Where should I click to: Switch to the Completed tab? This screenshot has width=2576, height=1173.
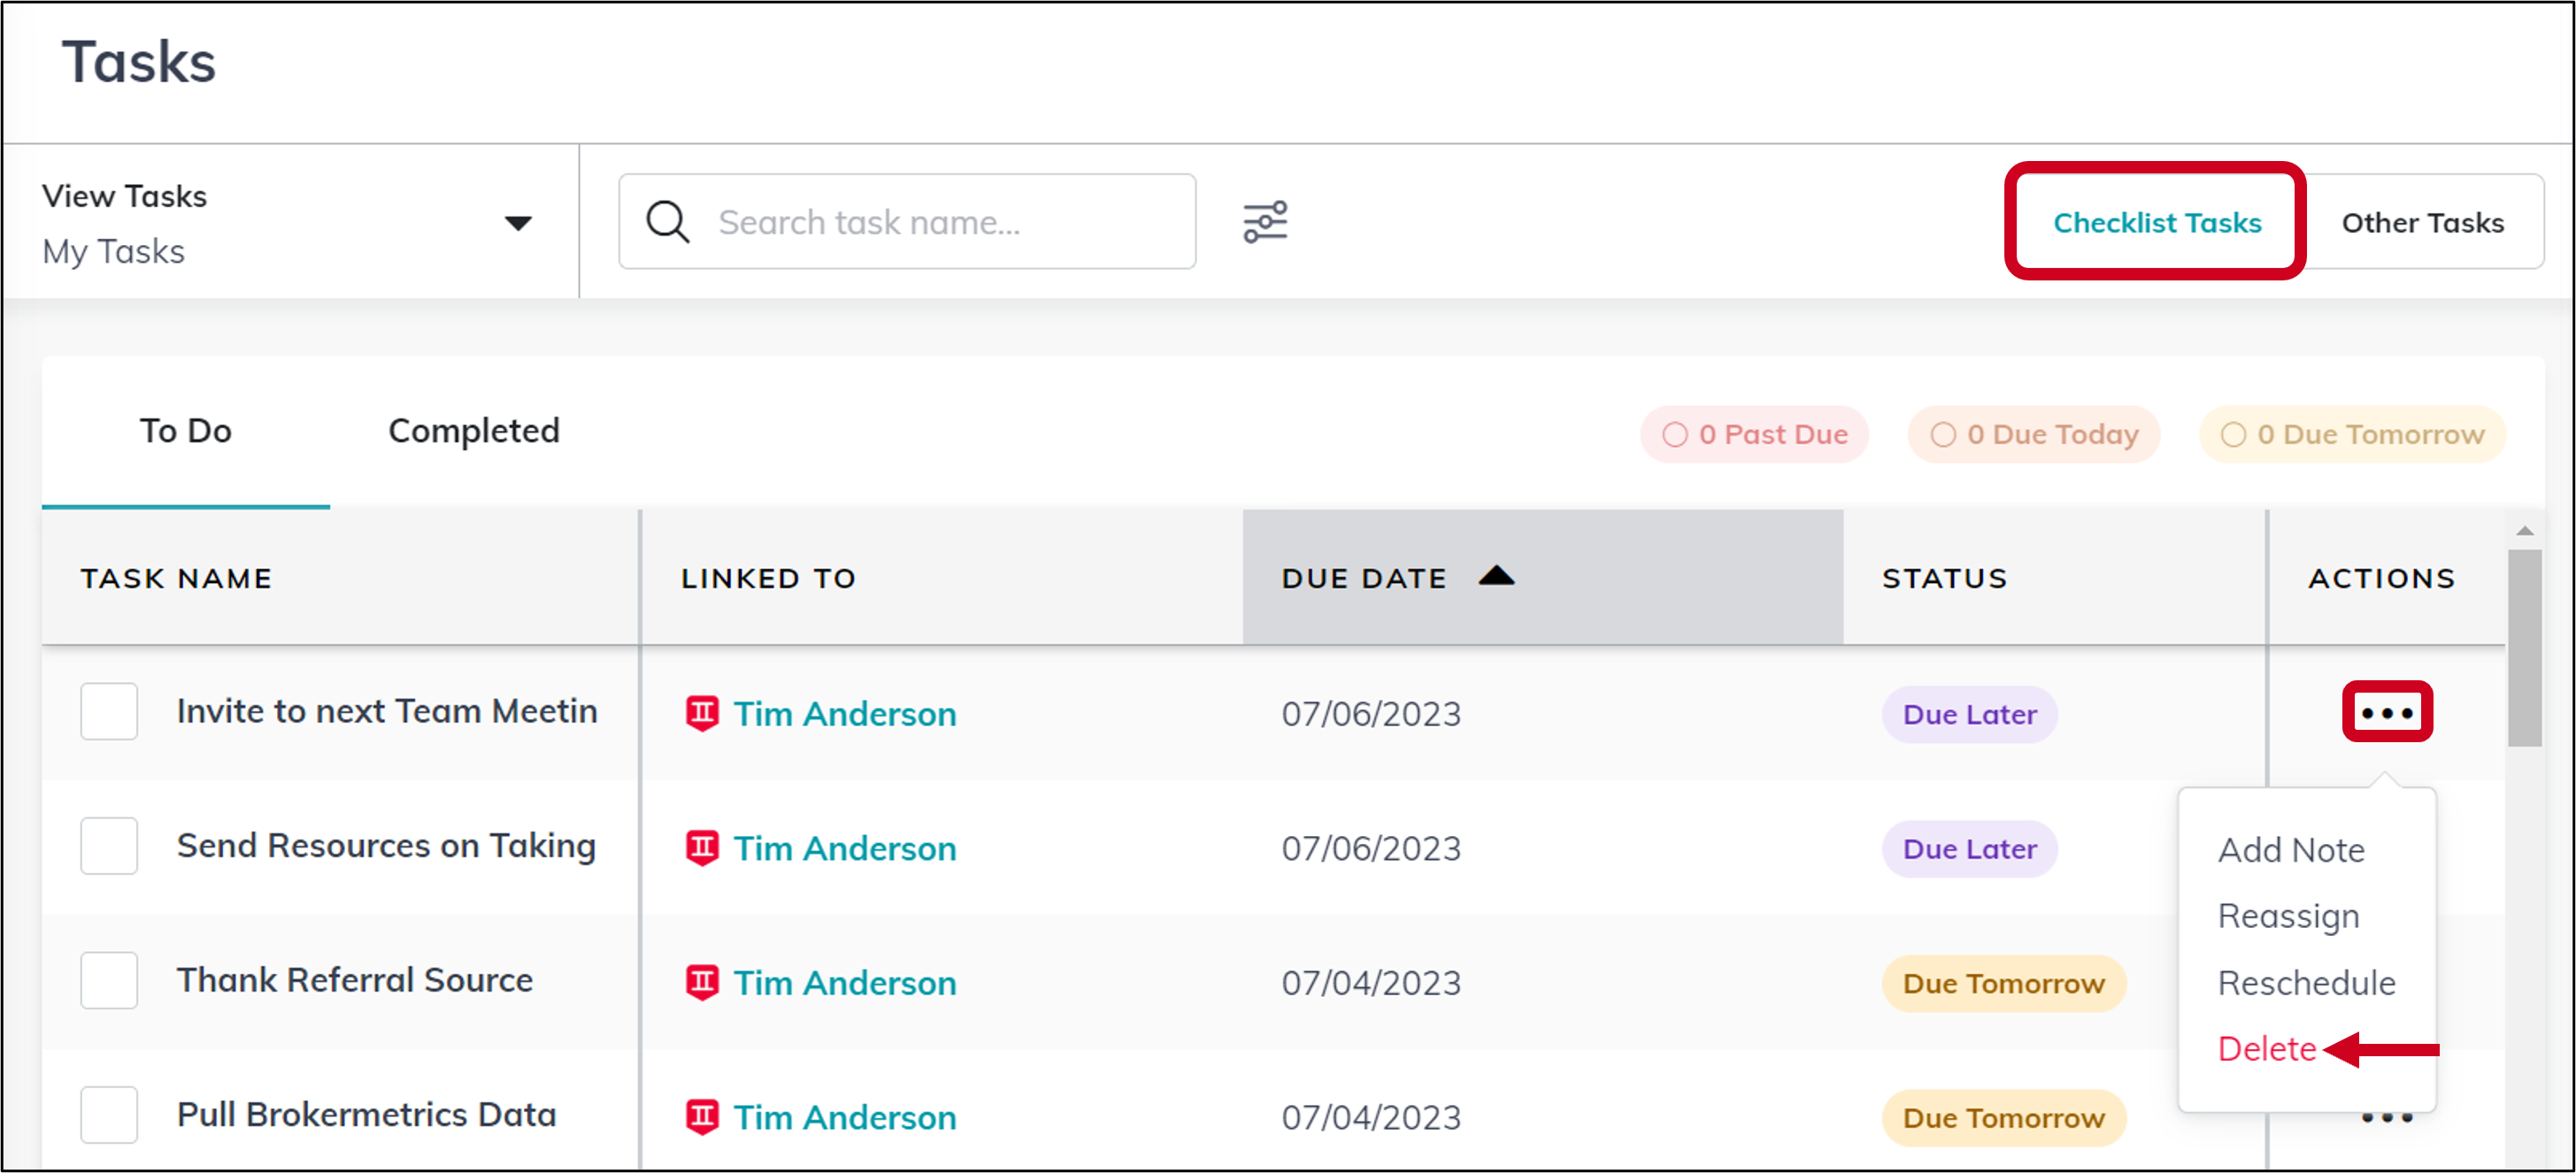pyautogui.click(x=474, y=431)
